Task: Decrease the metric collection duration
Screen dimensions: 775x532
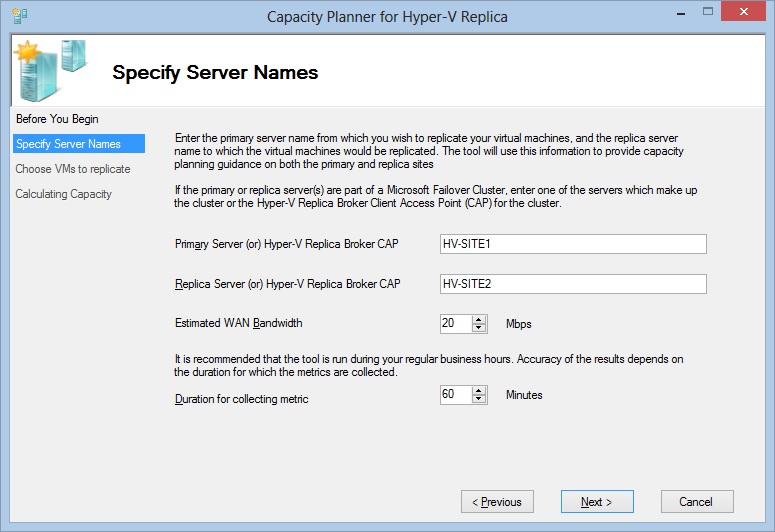Action: (479, 400)
